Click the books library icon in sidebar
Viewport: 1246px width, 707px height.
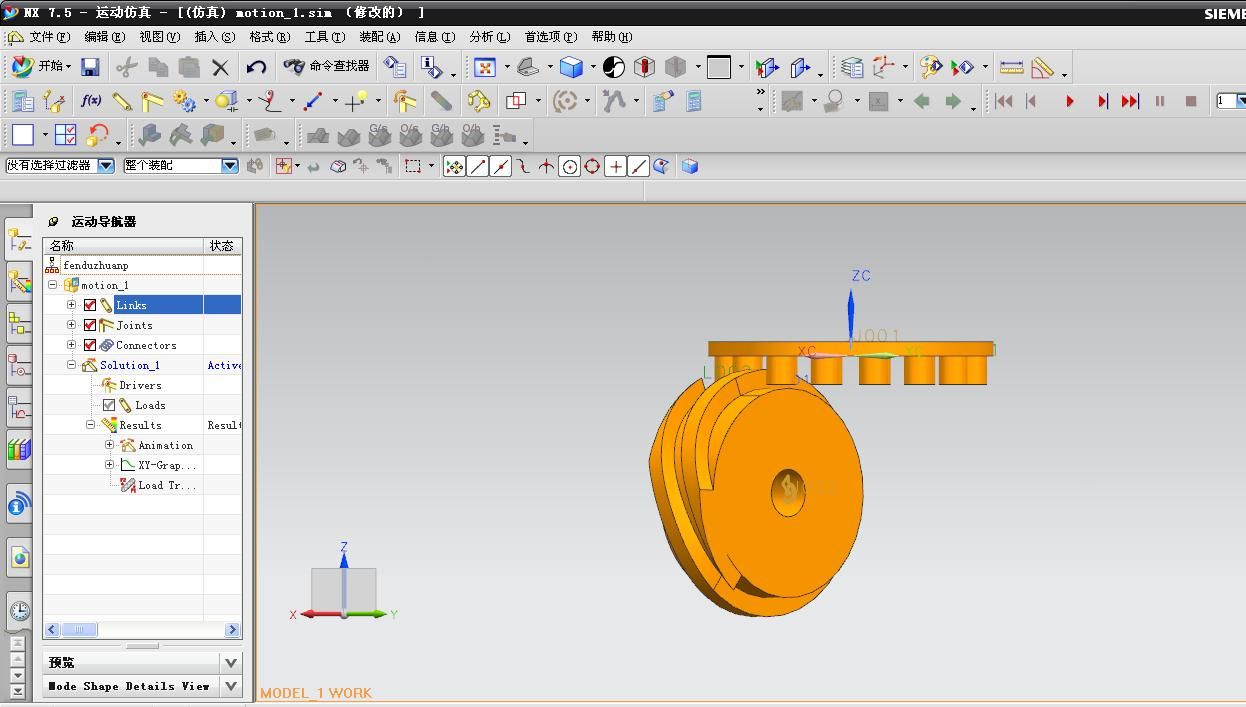(x=19, y=450)
